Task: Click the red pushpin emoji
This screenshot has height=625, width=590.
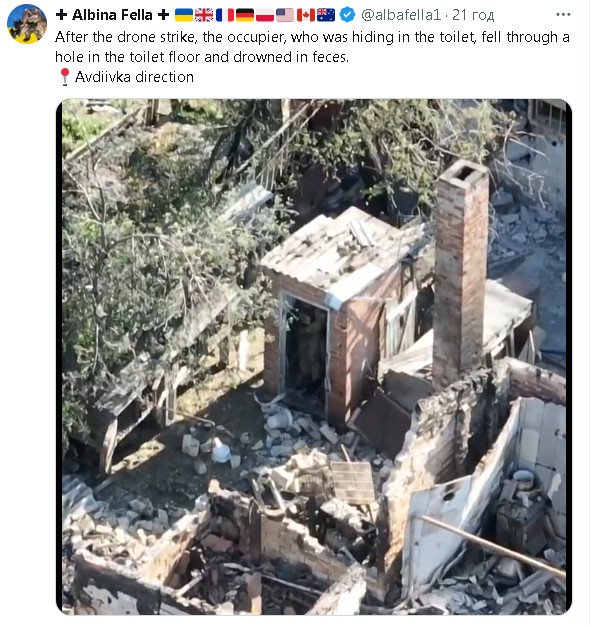Action: [64, 77]
